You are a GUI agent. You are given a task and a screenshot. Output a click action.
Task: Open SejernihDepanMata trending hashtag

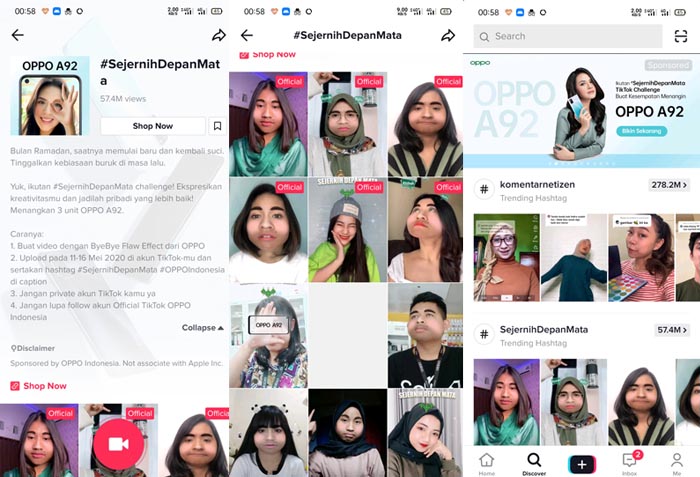point(544,330)
